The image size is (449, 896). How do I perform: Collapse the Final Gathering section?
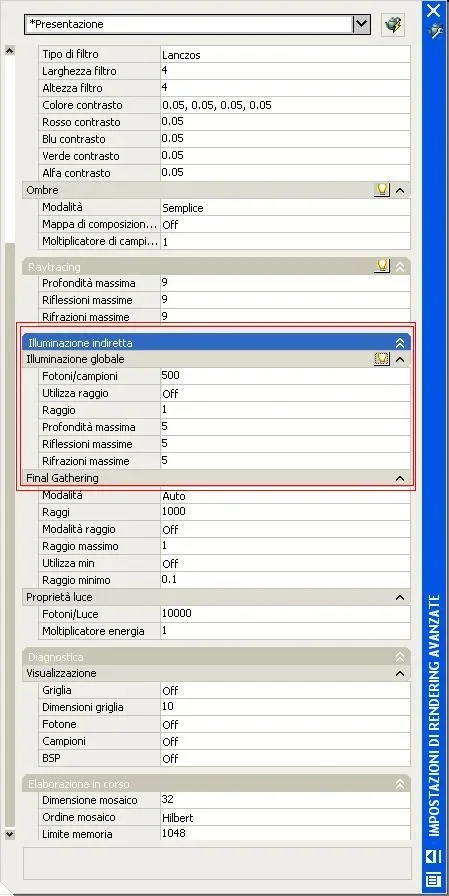click(400, 478)
